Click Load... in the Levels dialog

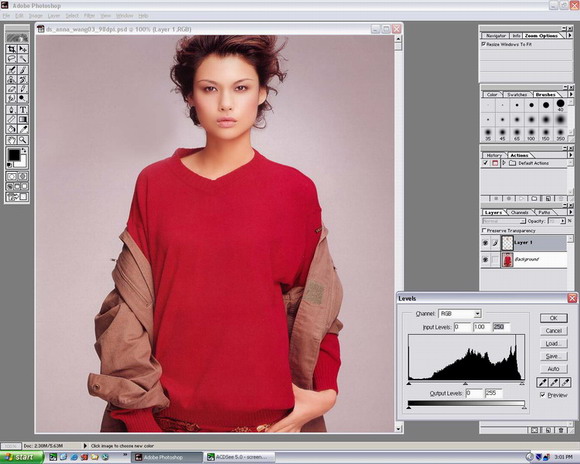[x=553, y=343]
